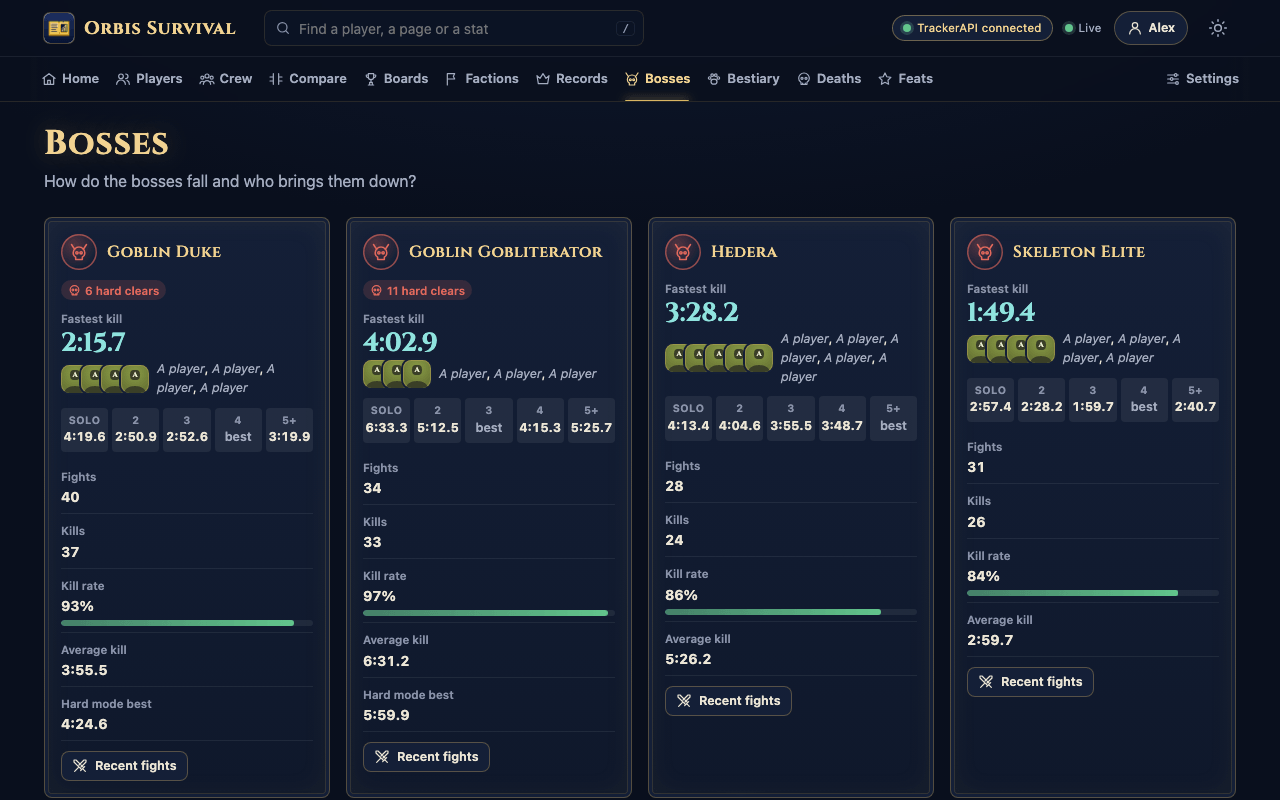Select Hedera's 5+ best time cell
Screen dimensions: 1280x800
click(893, 418)
